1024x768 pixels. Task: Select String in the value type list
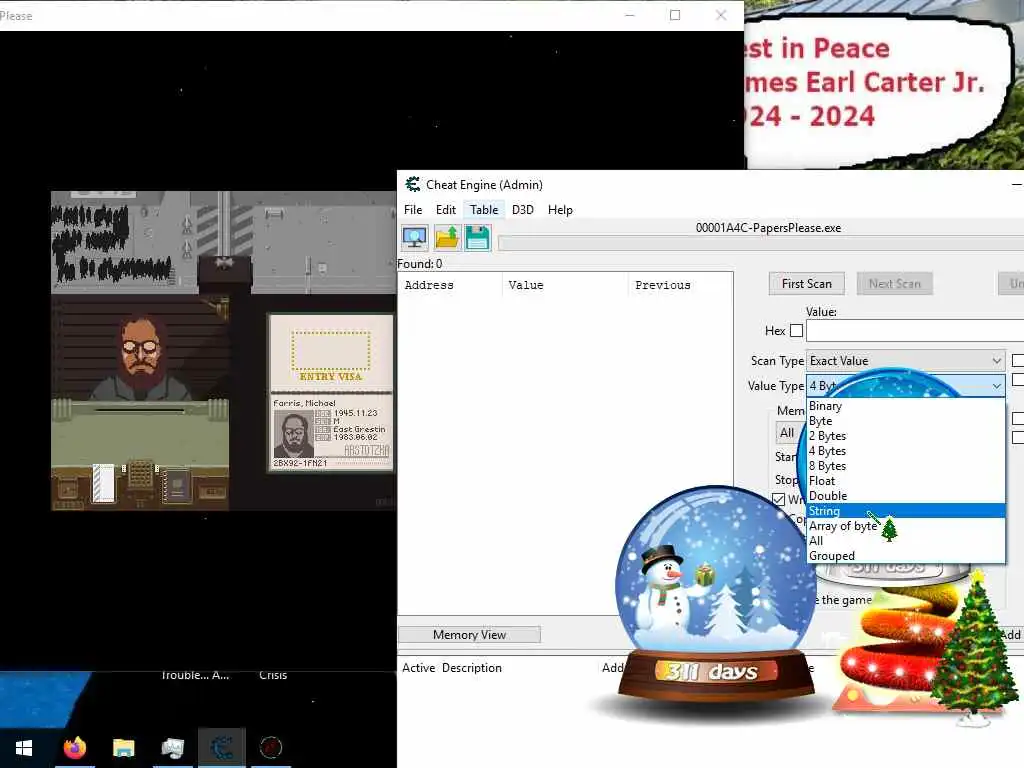coord(906,511)
